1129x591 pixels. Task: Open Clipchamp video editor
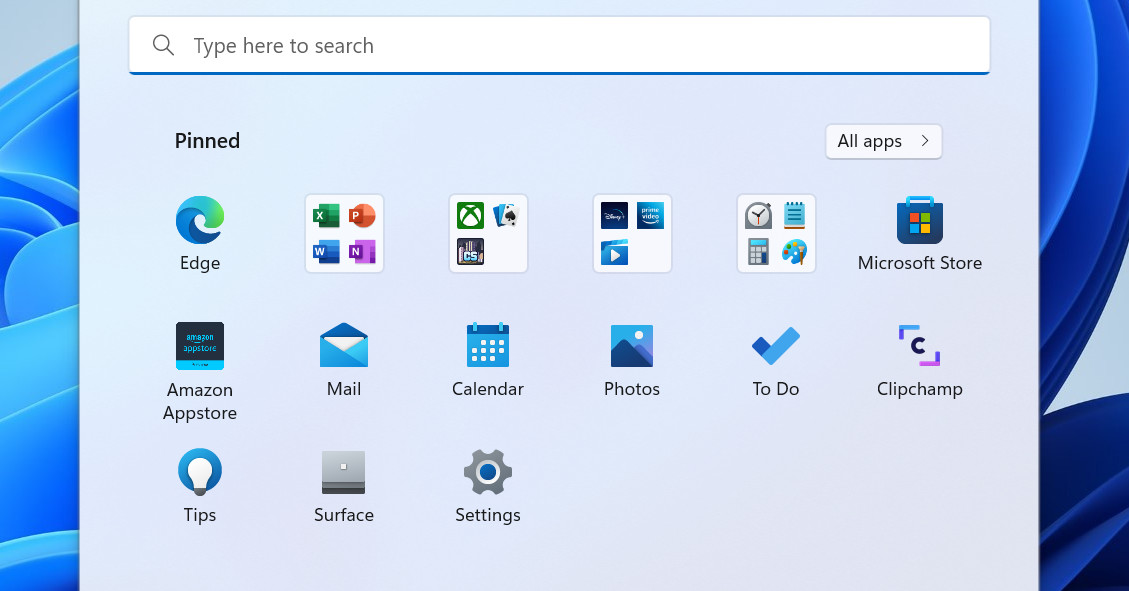tap(919, 346)
